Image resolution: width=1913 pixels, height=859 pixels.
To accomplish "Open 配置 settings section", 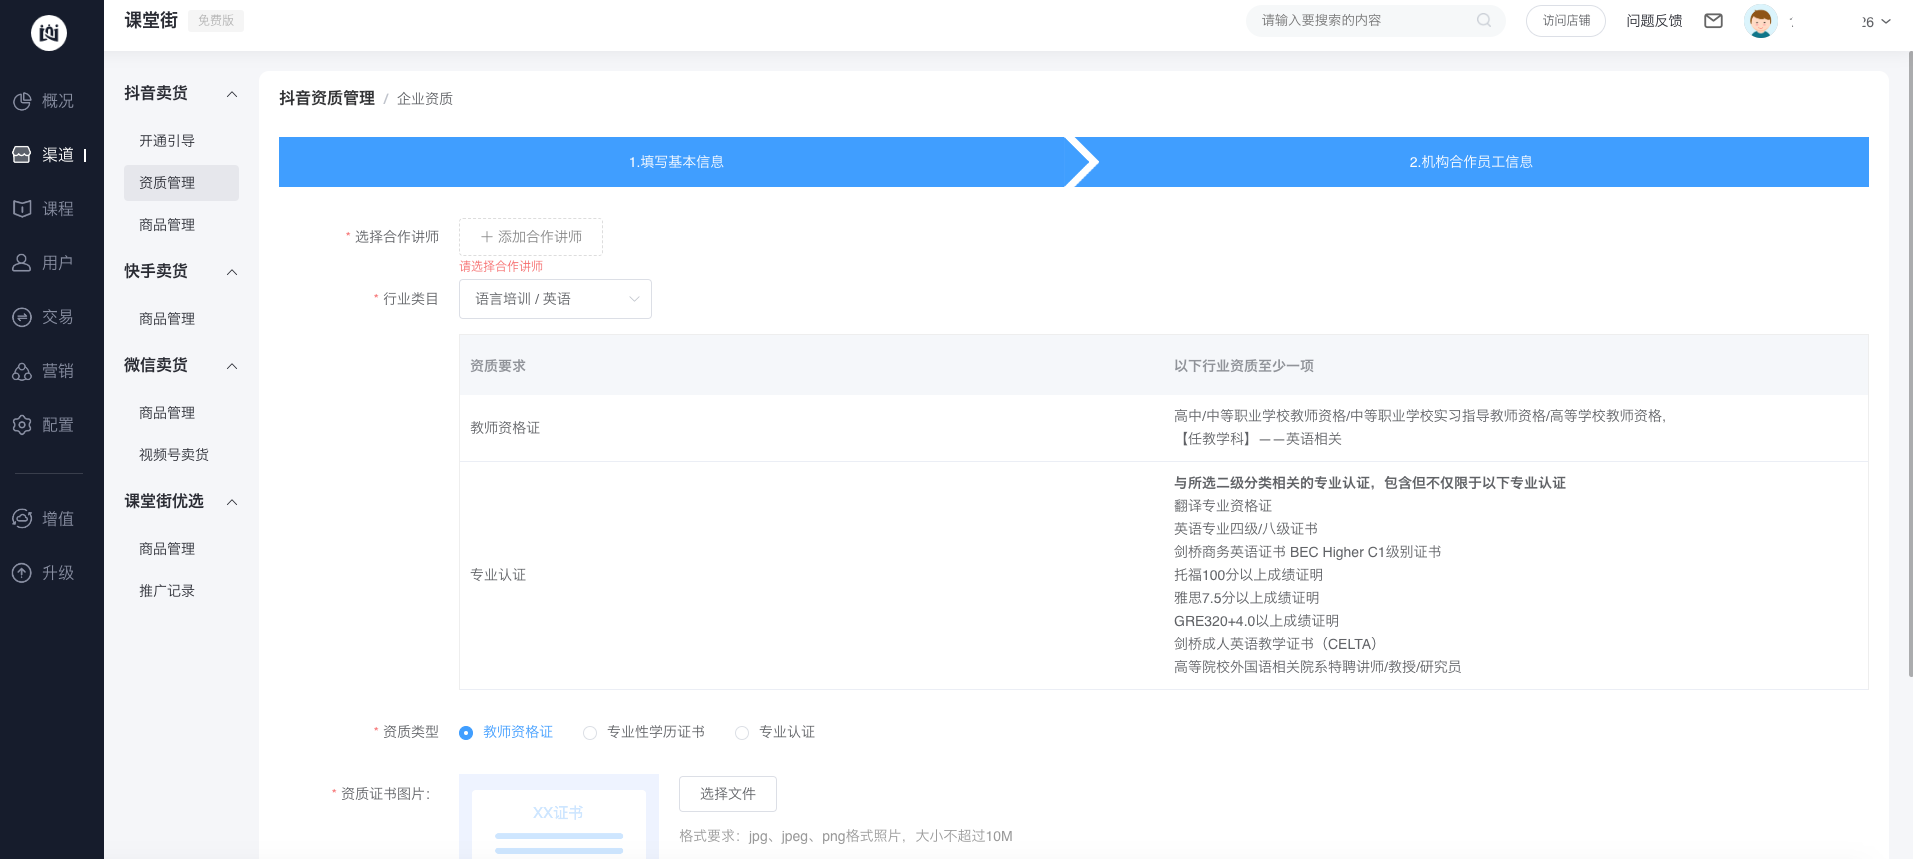I will point(43,425).
